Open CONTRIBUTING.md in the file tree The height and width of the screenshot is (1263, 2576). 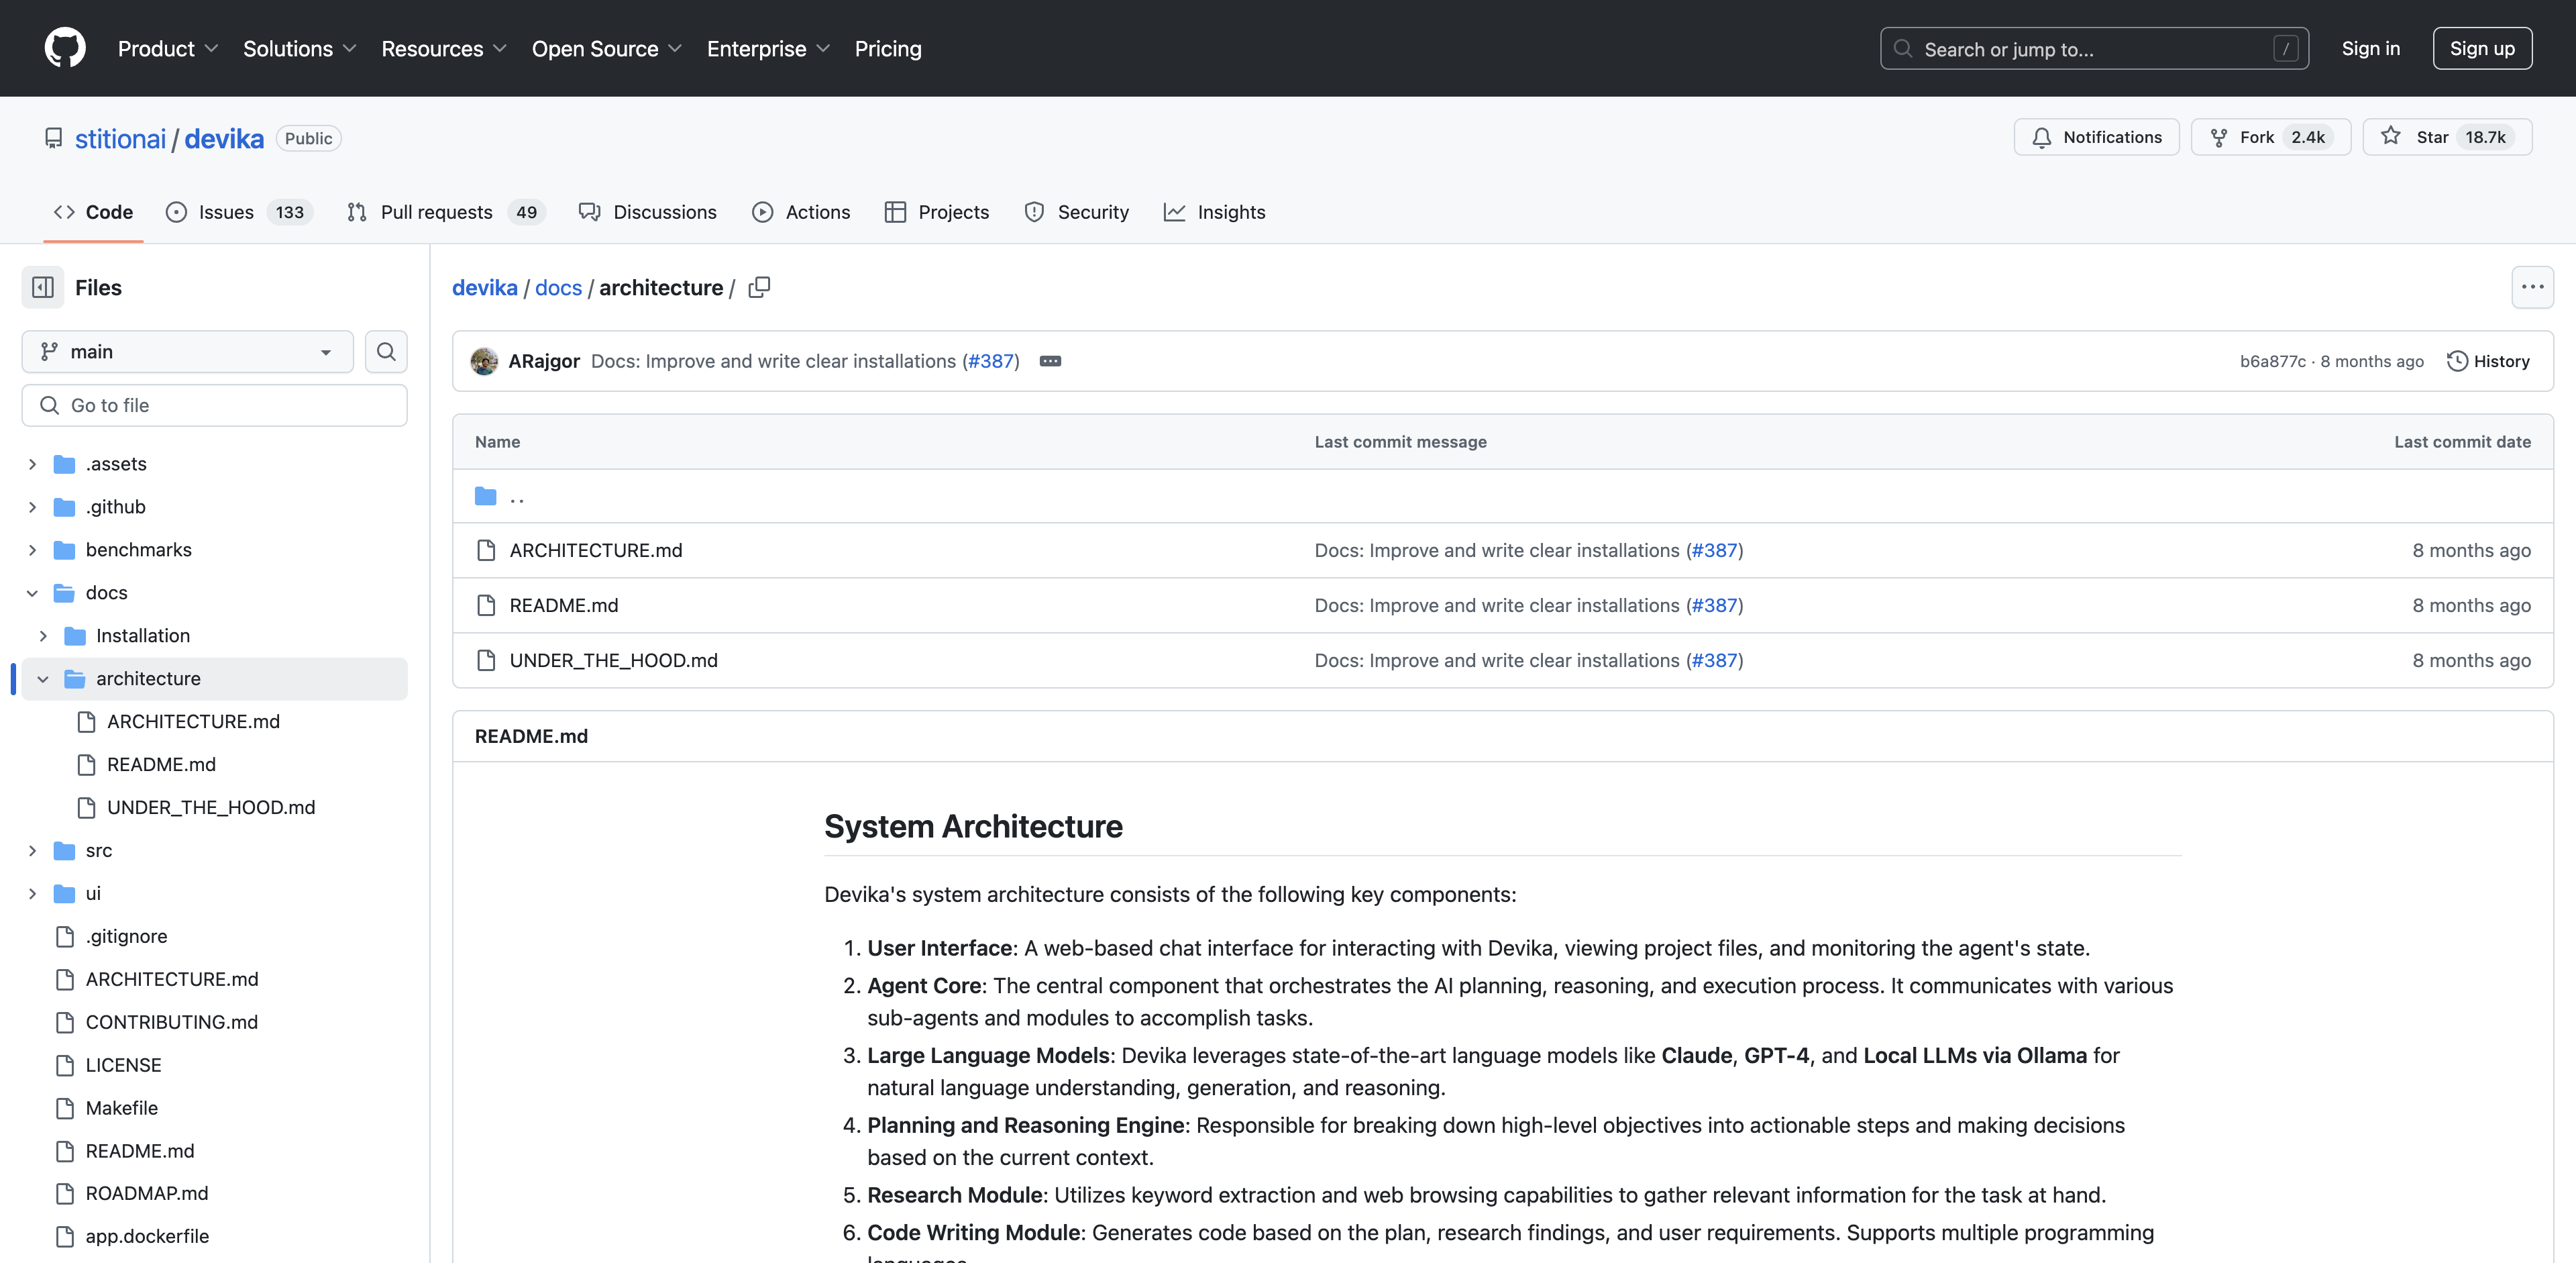click(171, 1022)
